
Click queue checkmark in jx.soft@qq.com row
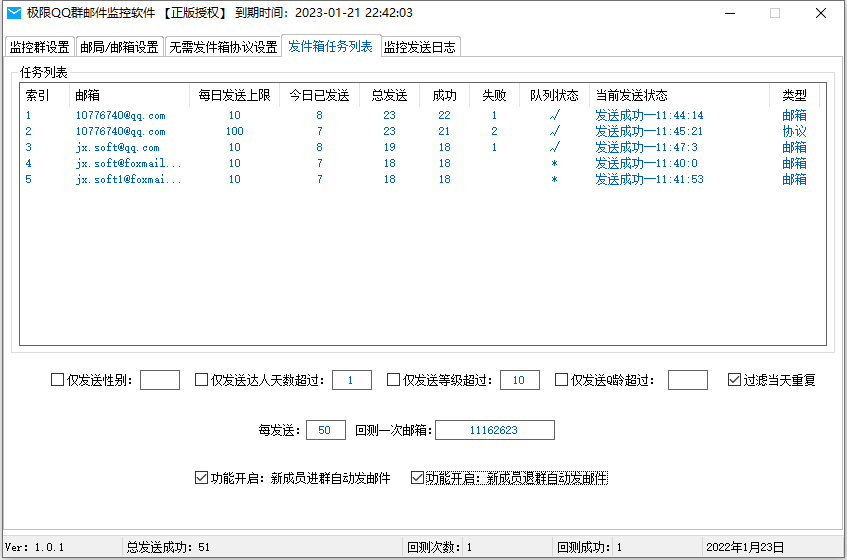(554, 147)
